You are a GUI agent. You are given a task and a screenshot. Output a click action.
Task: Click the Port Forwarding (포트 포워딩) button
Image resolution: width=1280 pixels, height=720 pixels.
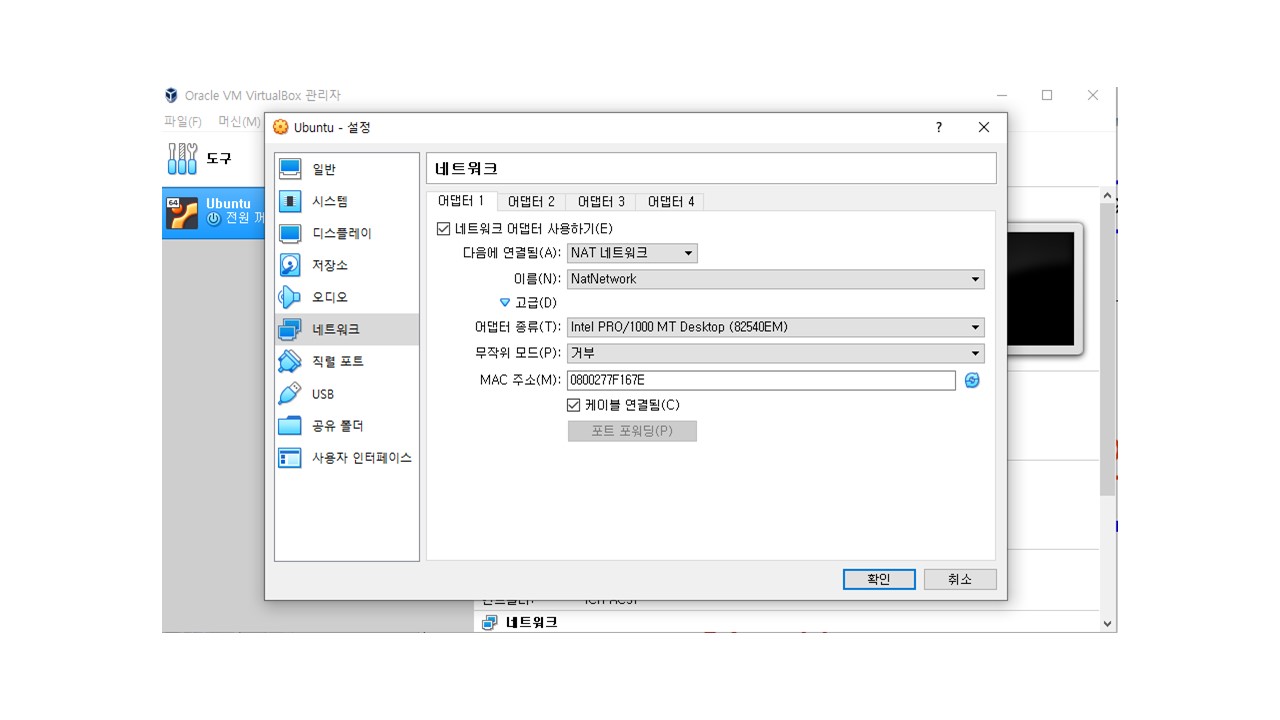(632, 431)
